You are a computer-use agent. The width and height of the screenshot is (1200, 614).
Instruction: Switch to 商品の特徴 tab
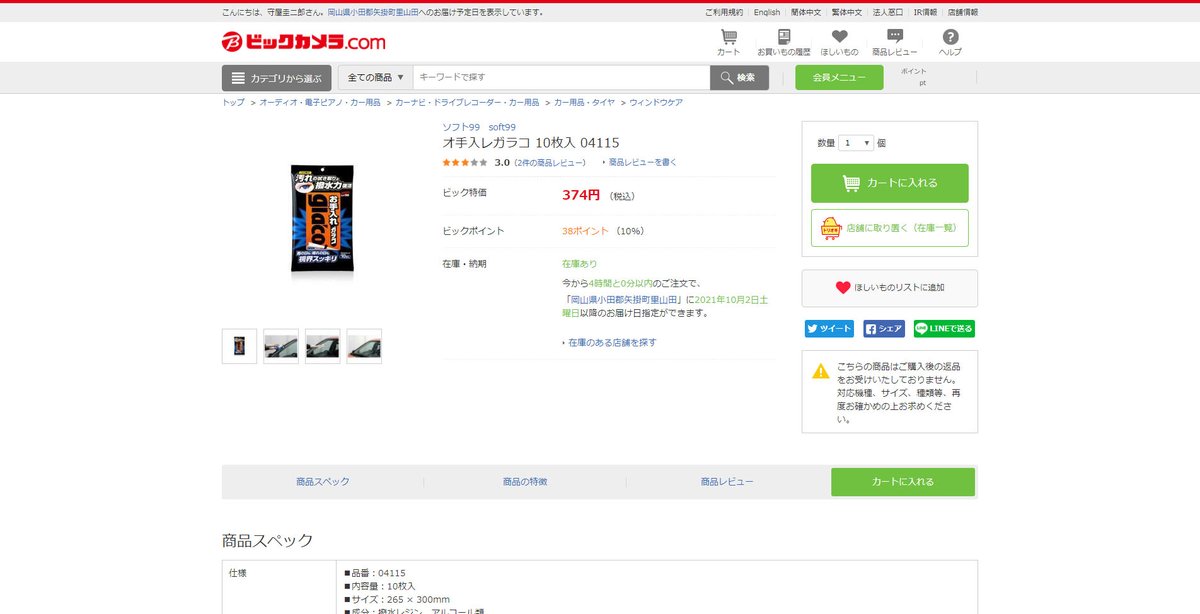point(525,482)
